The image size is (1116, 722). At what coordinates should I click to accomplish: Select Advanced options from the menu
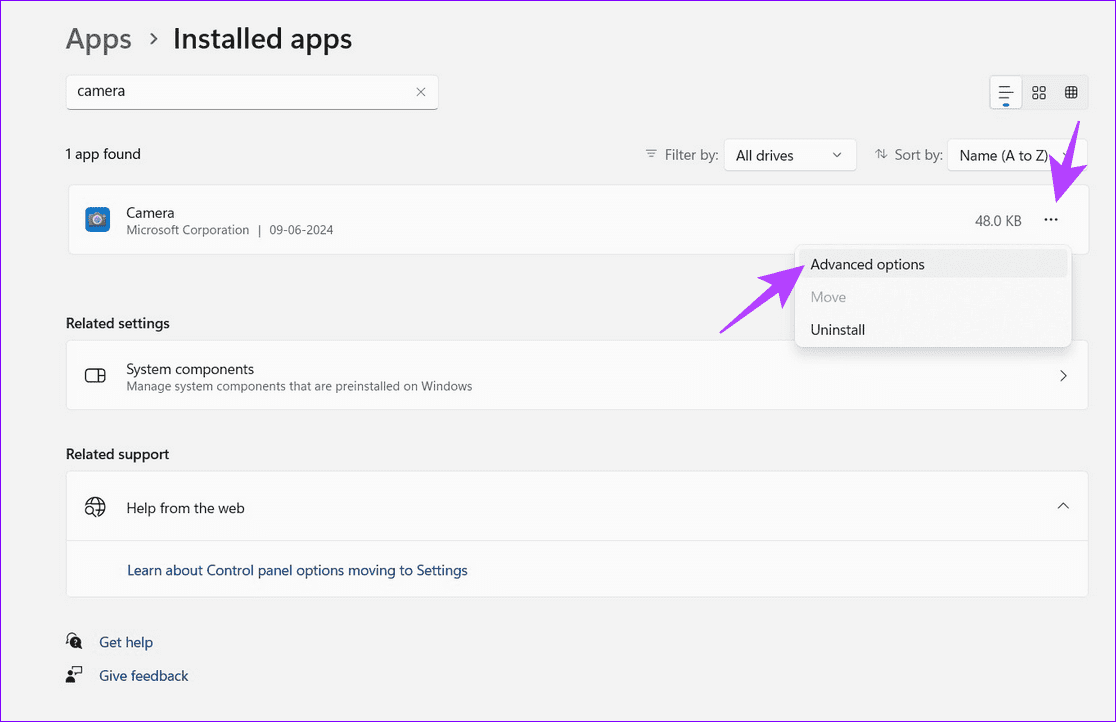point(867,264)
